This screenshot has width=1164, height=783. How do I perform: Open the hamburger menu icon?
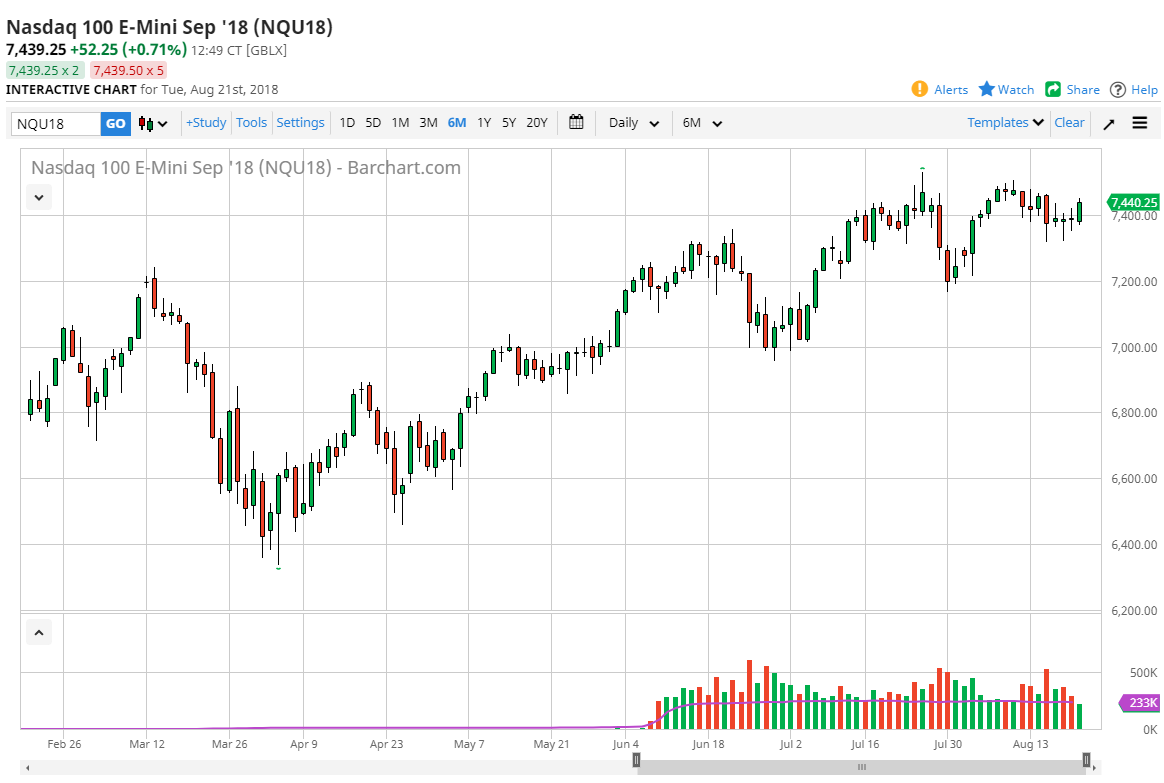pos(1140,123)
